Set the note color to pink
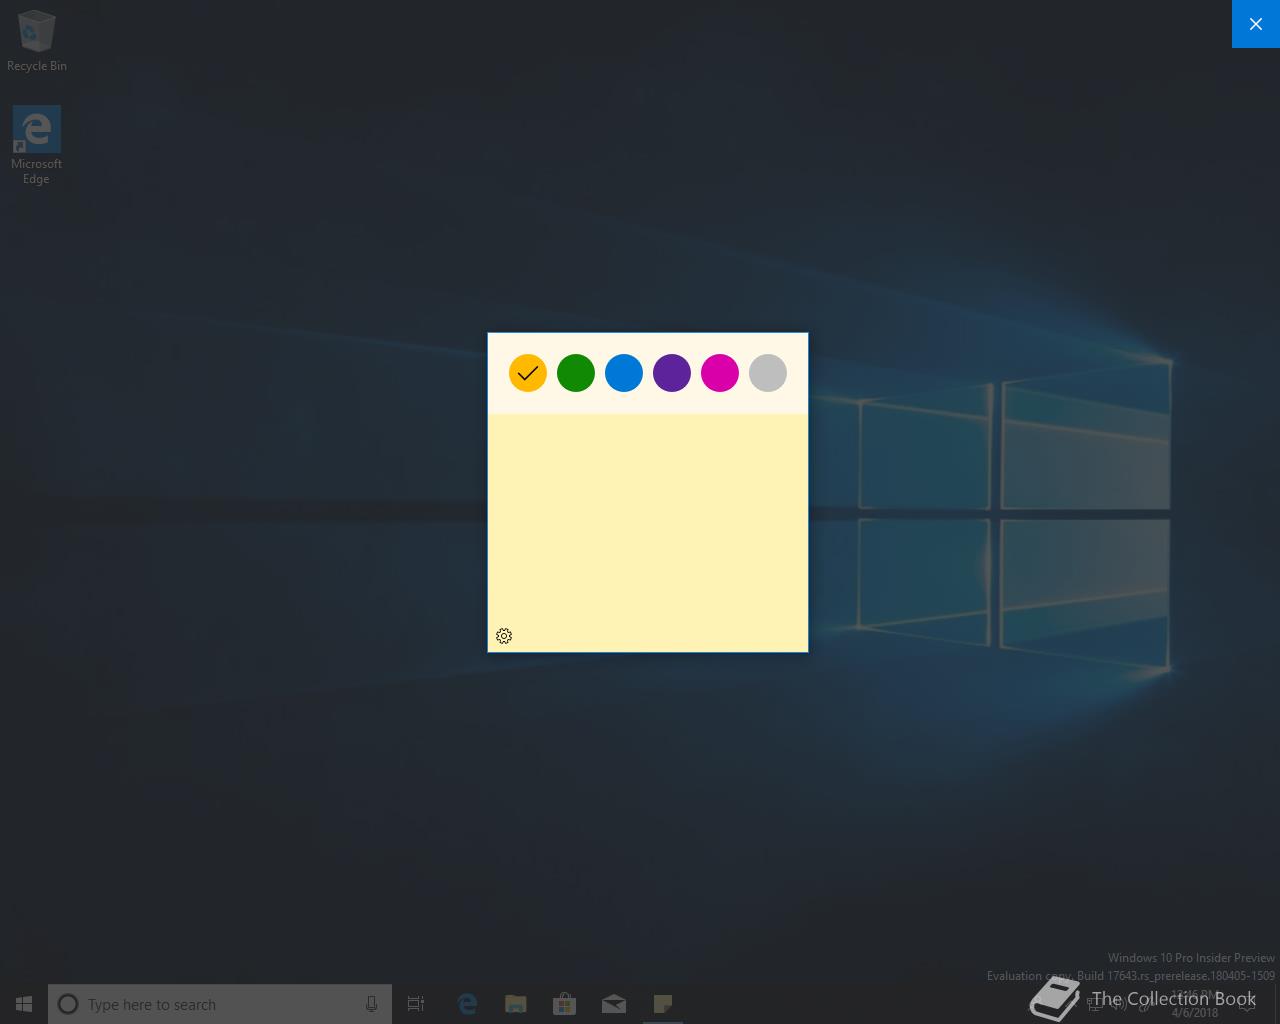This screenshot has width=1280, height=1024. pyautogui.click(x=720, y=373)
